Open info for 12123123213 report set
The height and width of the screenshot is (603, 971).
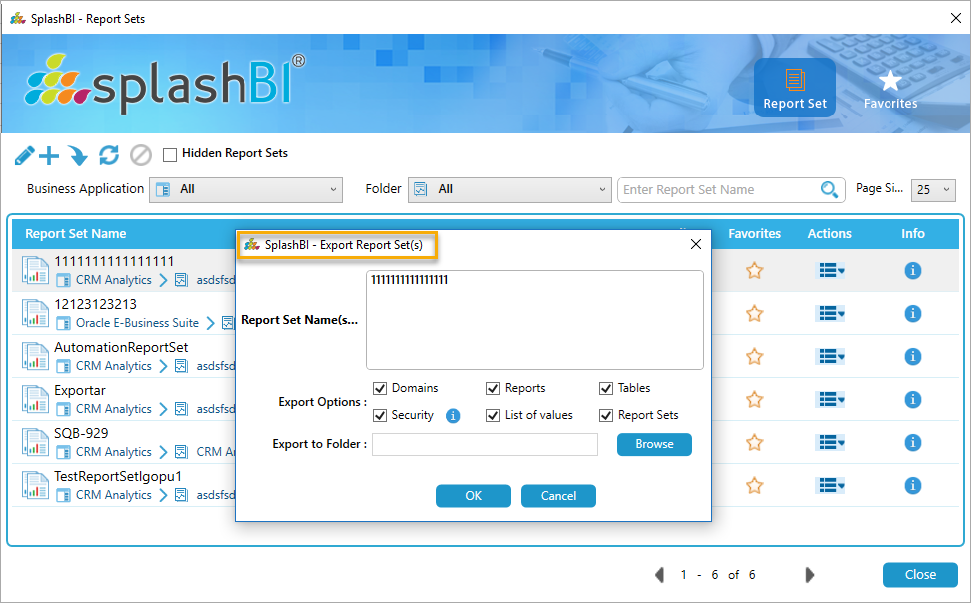[912, 313]
